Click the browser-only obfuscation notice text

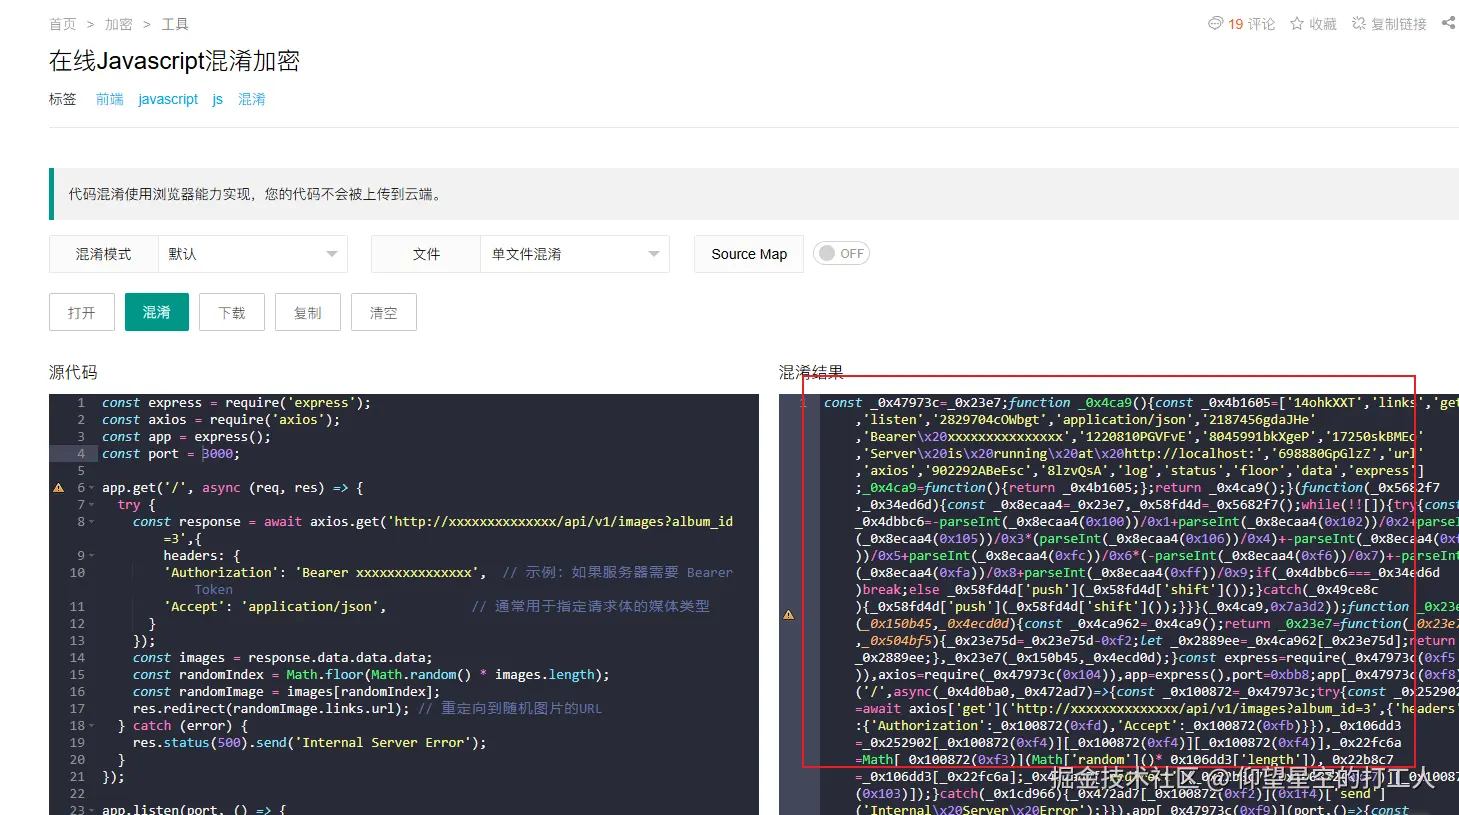(256, 194)
